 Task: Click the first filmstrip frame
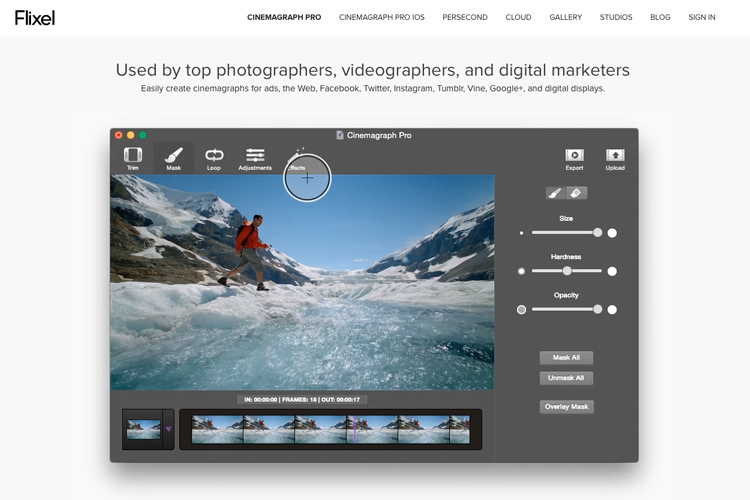click(218, 429)
